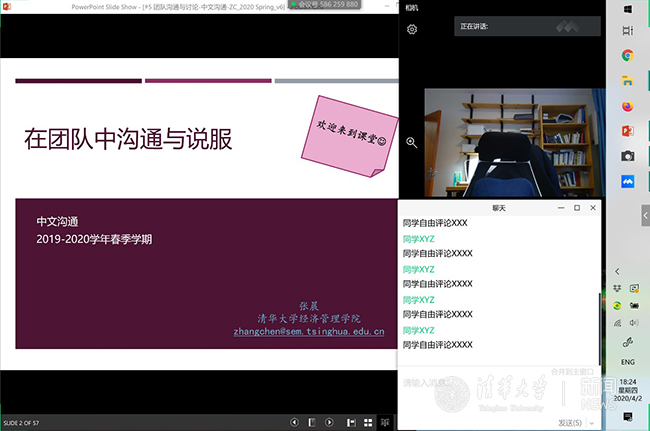The image size is (650, 431).
Task: Click the 发送(S) send button
Action: pyautogui.click(x=568, y=423)
